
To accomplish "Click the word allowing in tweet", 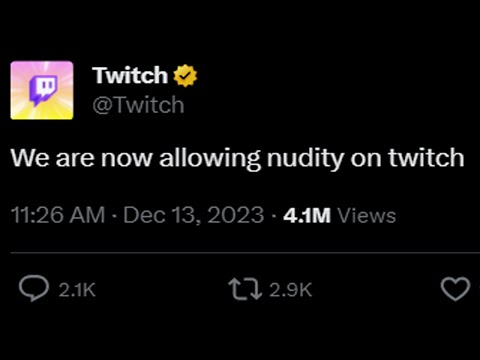I will pyautogui.click(x=210, y=158).
